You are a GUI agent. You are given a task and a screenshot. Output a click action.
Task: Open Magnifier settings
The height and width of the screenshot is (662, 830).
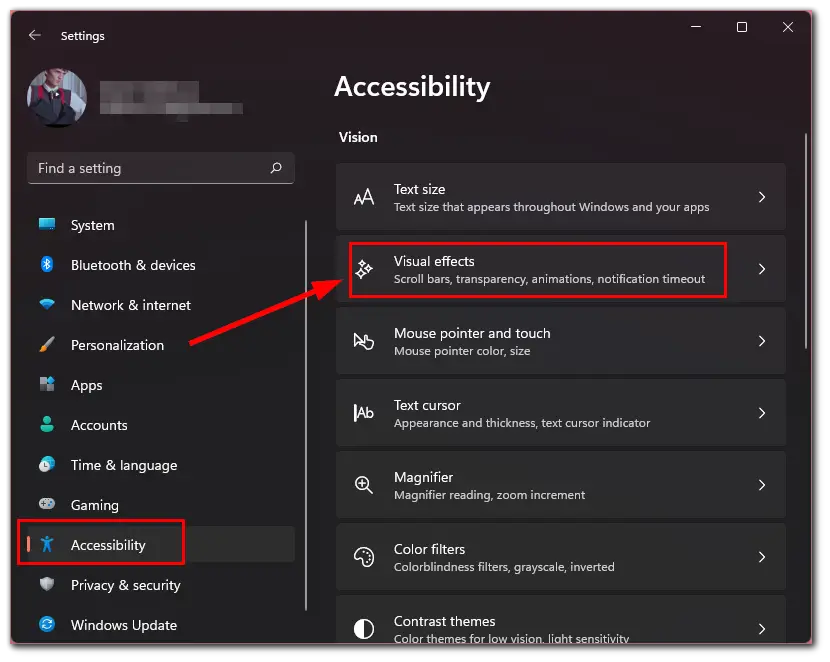tap(561, 485)
